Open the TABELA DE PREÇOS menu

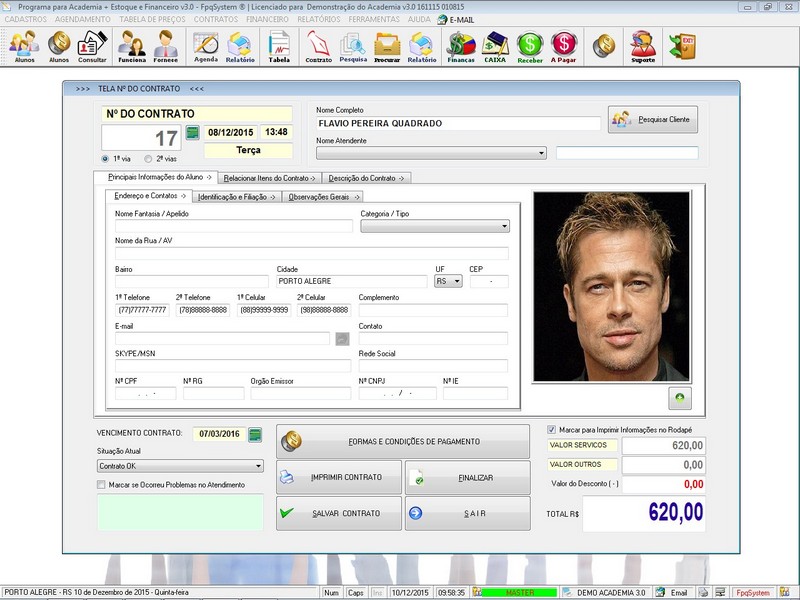(x=153, y=19)
